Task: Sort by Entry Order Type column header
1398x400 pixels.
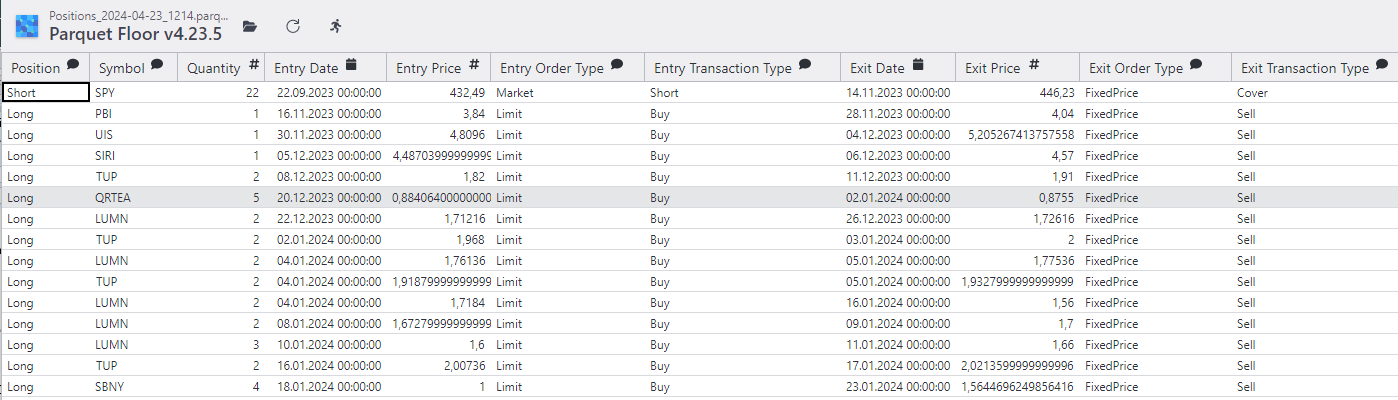Action: (551, 68)
